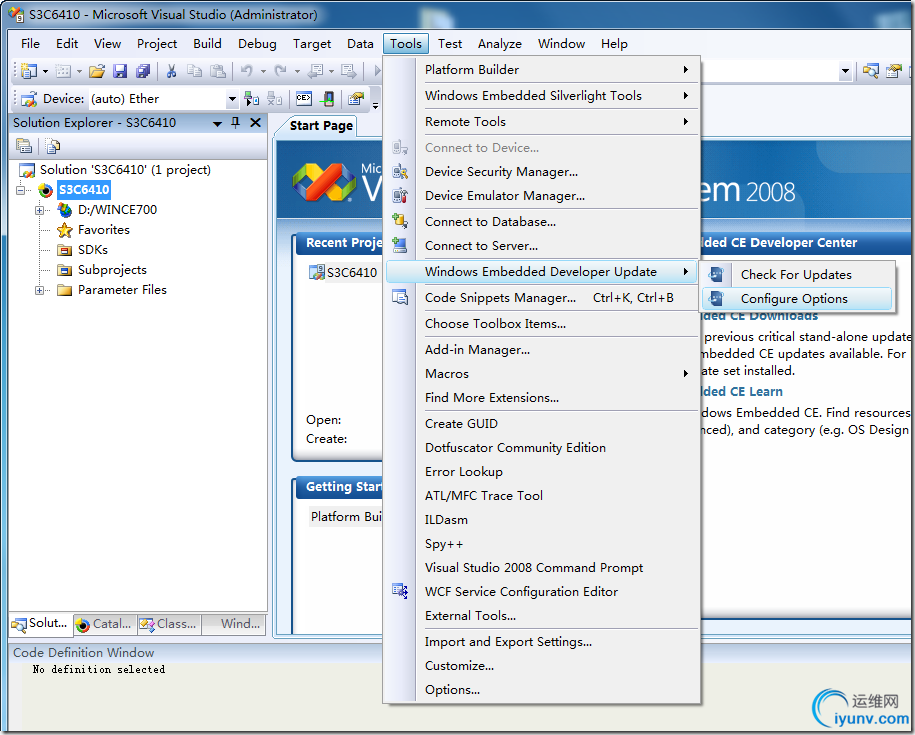Click Options at bottom of Tools menu
This screenshot has height=735, width=915.
coord(542,690)
